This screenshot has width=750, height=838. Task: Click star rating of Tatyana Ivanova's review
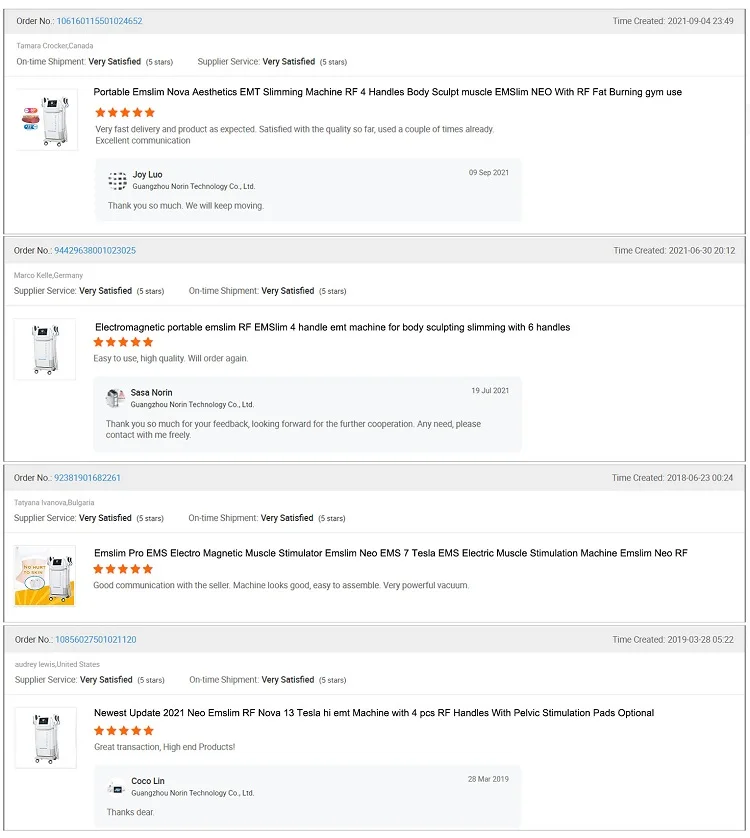point(123,569)
